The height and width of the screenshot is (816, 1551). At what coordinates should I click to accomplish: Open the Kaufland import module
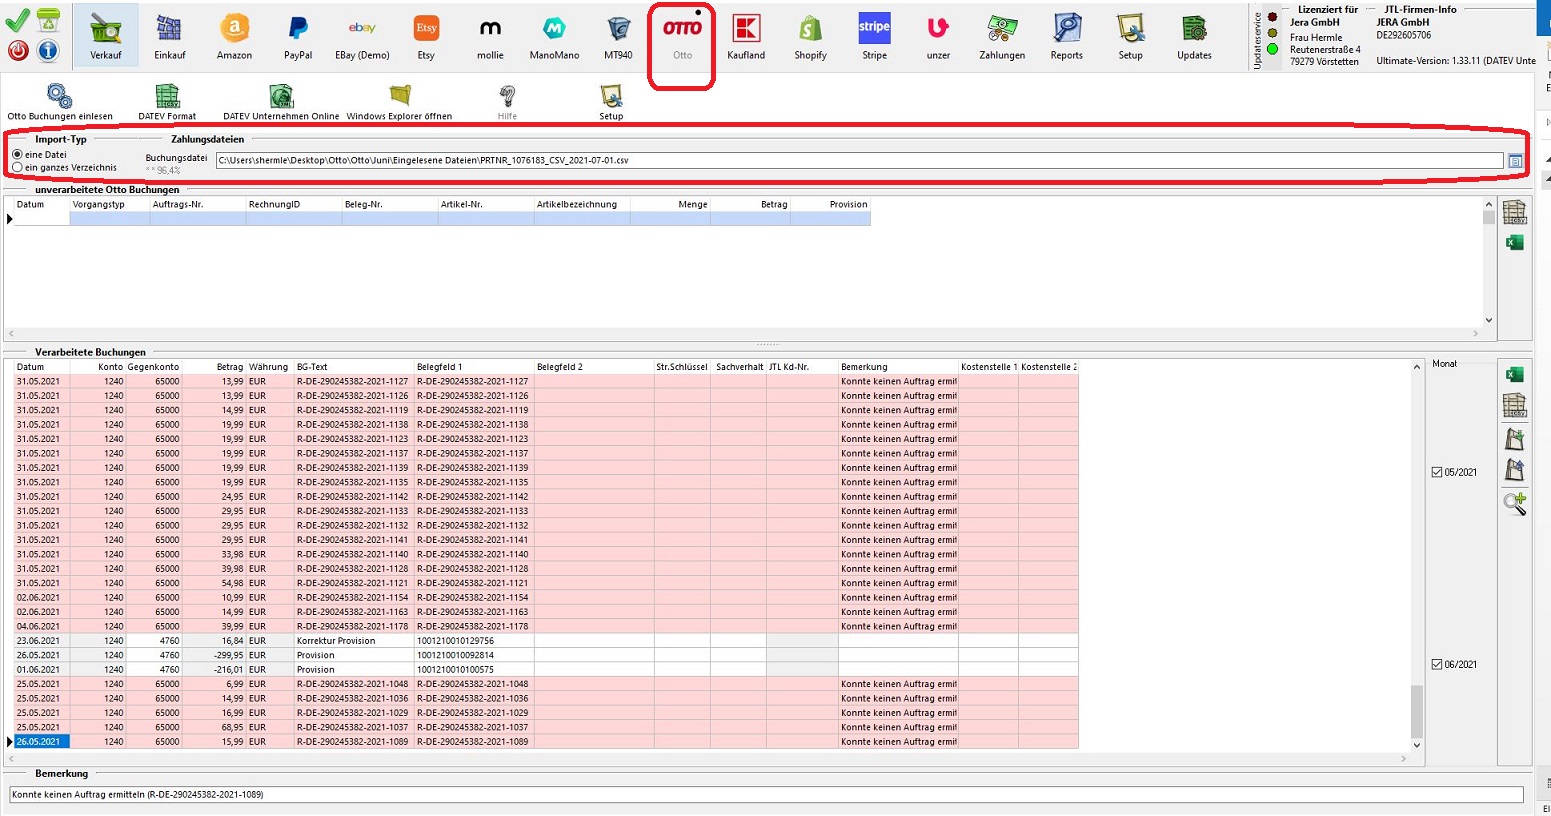746,37
